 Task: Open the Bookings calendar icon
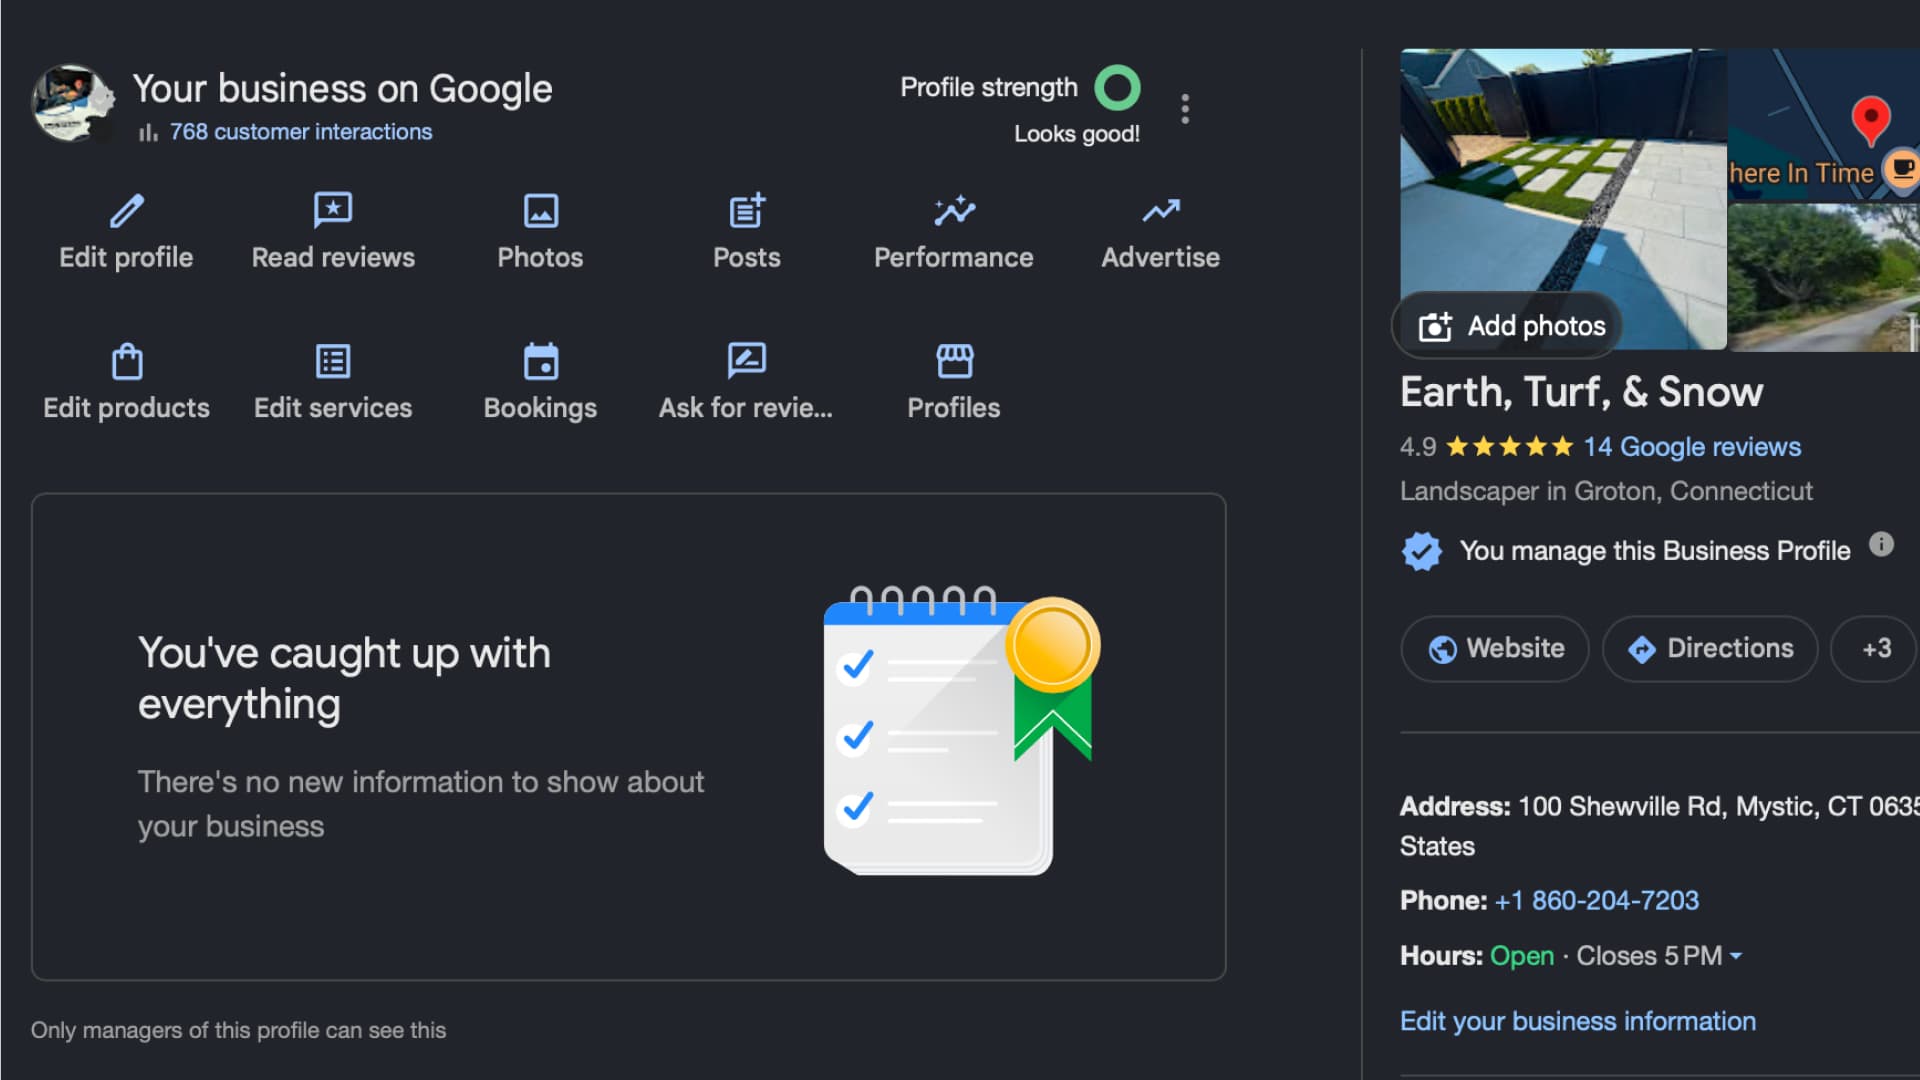(540, 361)
